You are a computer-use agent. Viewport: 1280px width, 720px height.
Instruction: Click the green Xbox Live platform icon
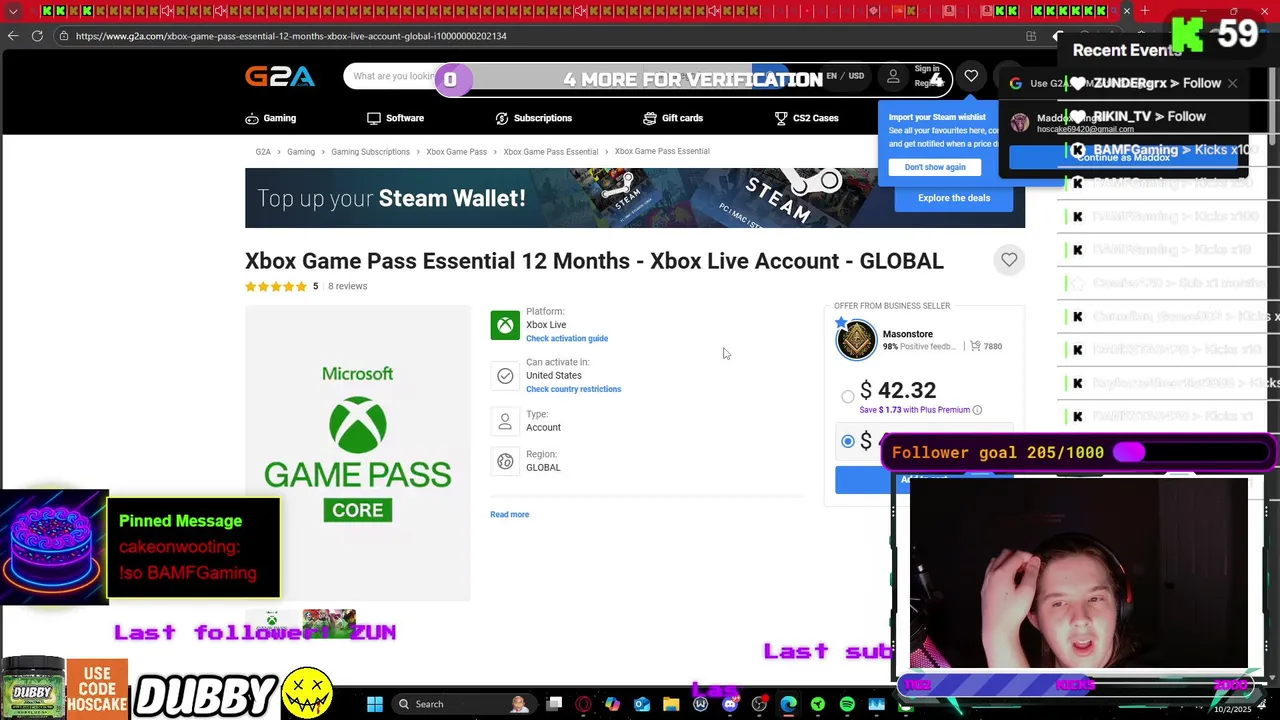click(x=505, y=325)
